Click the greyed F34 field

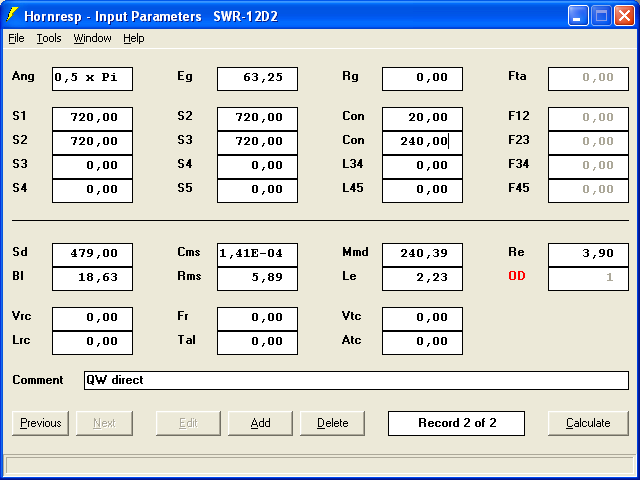(588, 167)
